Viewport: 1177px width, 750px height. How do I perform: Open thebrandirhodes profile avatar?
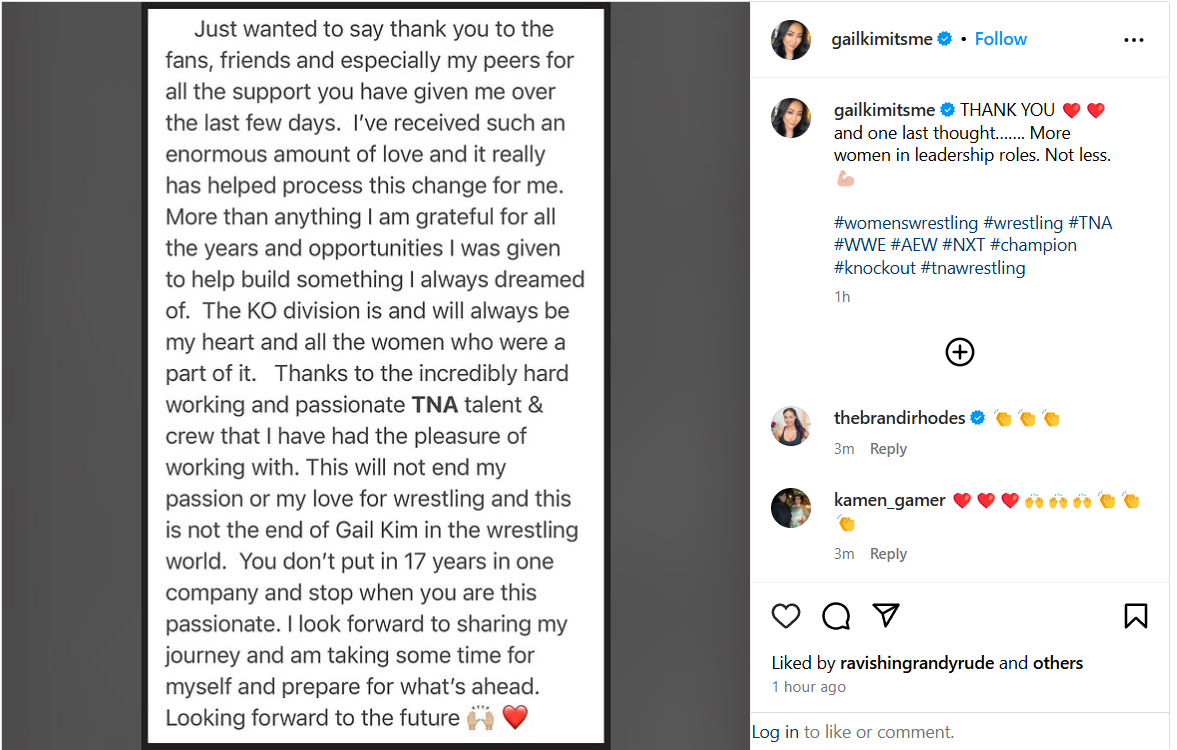pos(790,426)
